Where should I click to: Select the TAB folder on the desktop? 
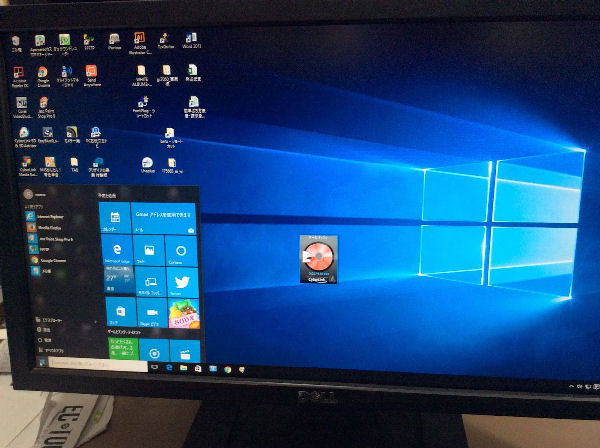(x=74, y=165)
